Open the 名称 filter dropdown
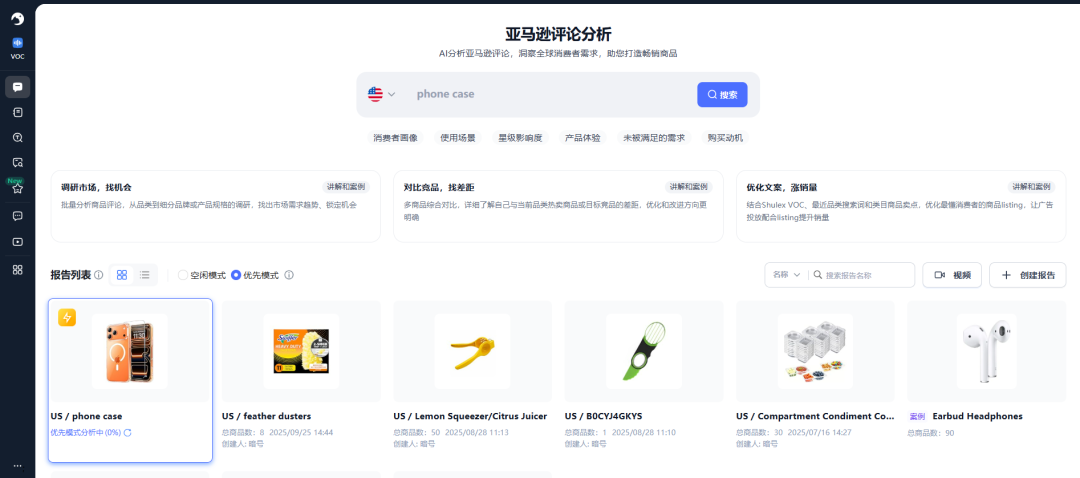The width and height of the screenshot is (1080, 478). click(x=787, y=275)
